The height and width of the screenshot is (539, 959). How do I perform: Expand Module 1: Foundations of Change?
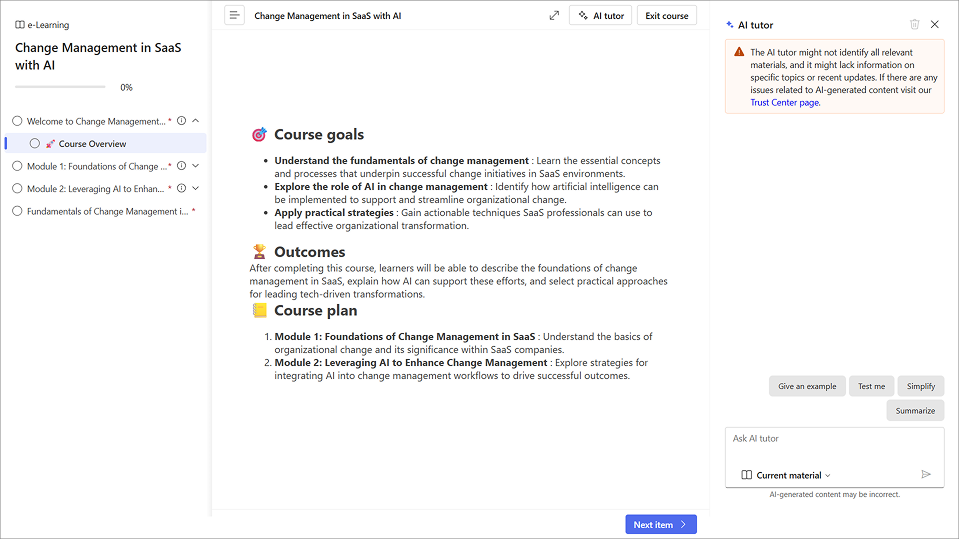click(x=196, y=166)
